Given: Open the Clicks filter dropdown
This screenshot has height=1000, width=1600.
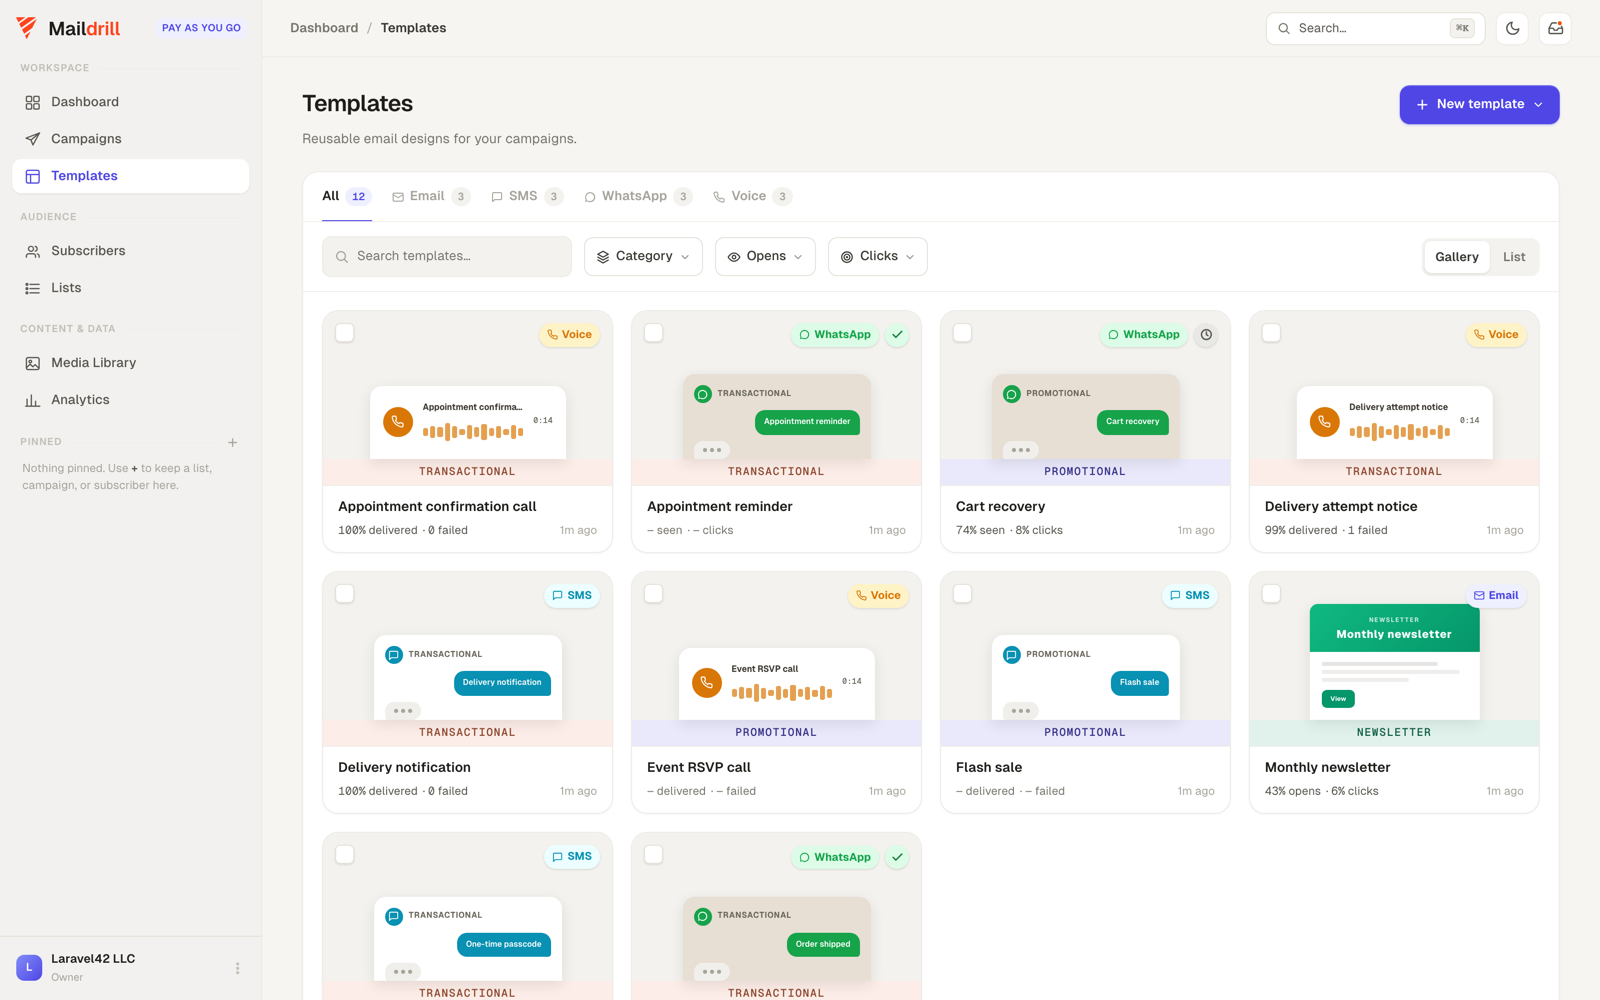Looking at the screenshot, I should point(877,257).
